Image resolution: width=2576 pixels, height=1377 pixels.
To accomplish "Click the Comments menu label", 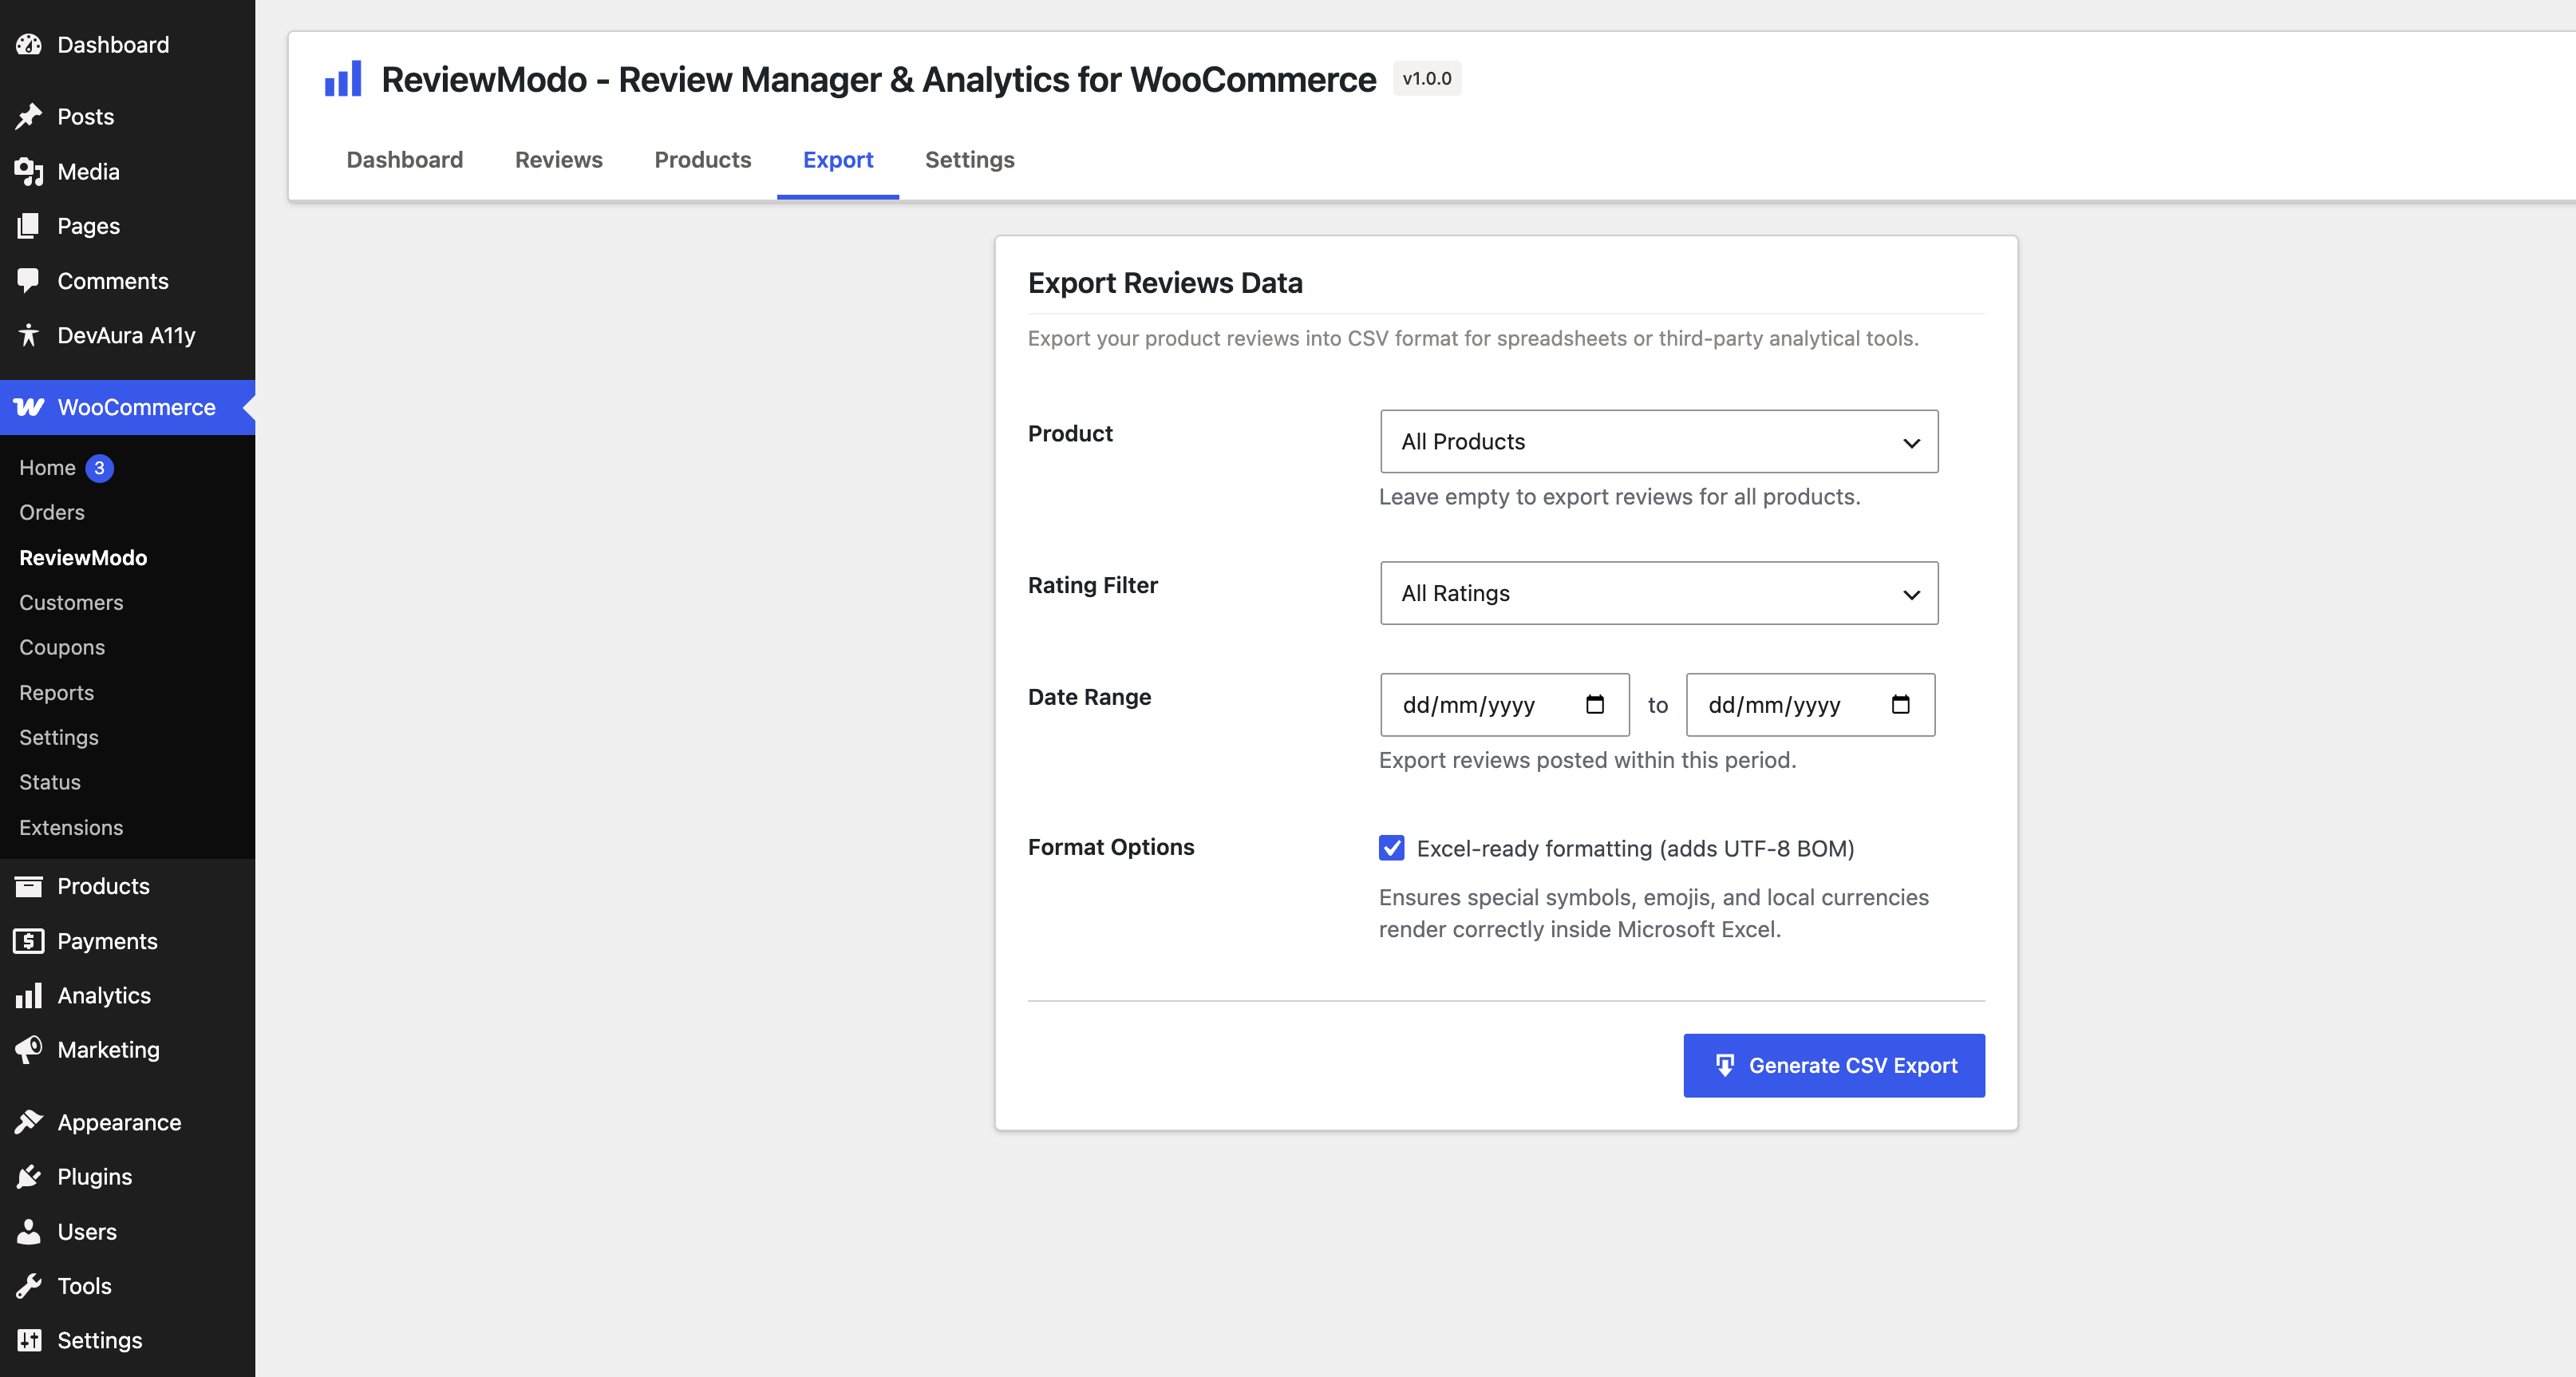I will click(x=113, y=281).
